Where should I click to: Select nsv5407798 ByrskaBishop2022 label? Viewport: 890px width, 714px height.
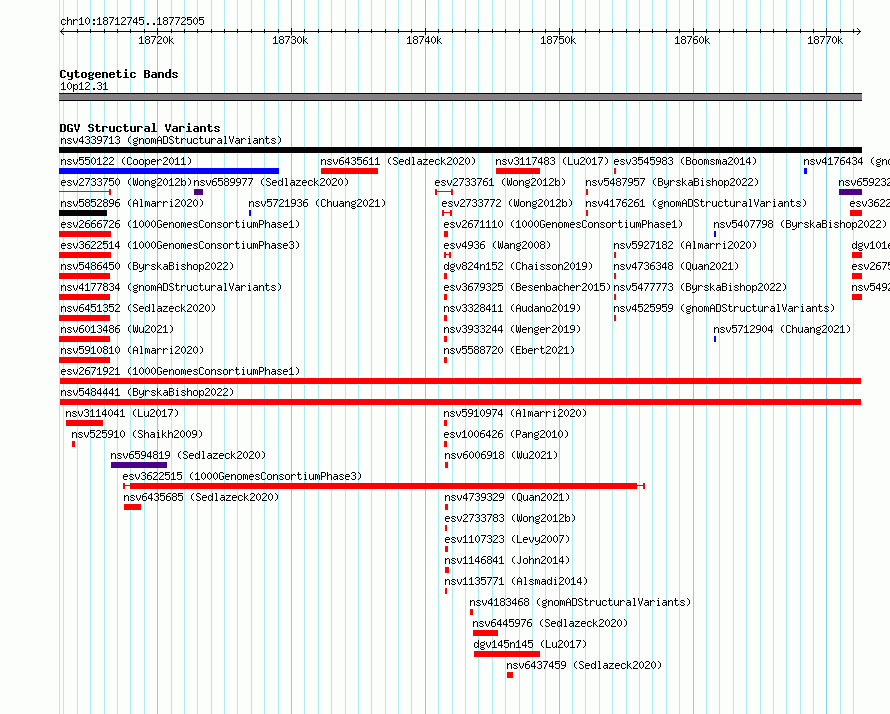[x=800, y=224]
